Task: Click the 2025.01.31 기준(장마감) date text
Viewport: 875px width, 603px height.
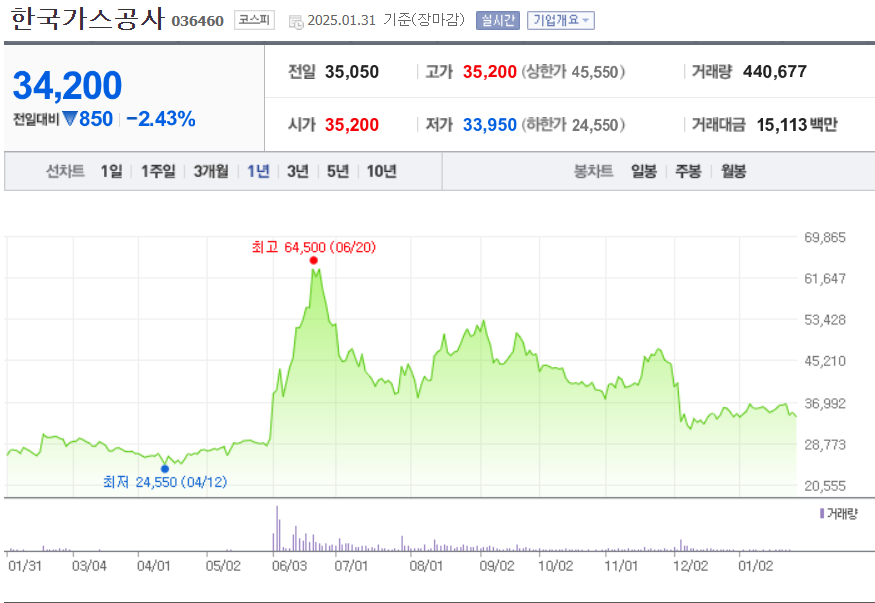Action: (386, 20)
